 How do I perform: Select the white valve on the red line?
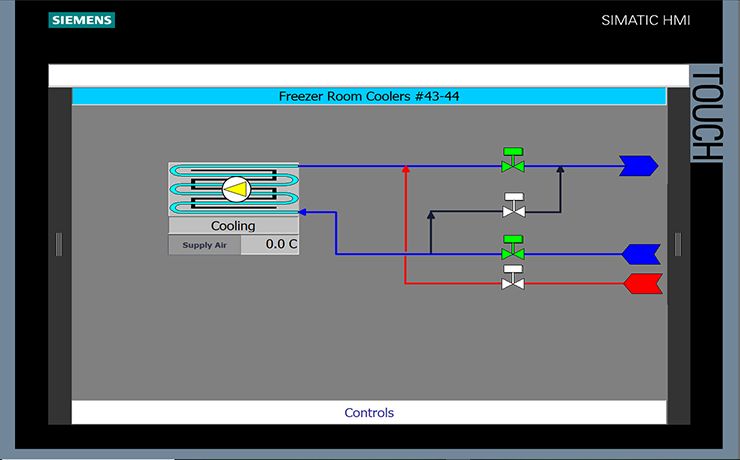513,279
